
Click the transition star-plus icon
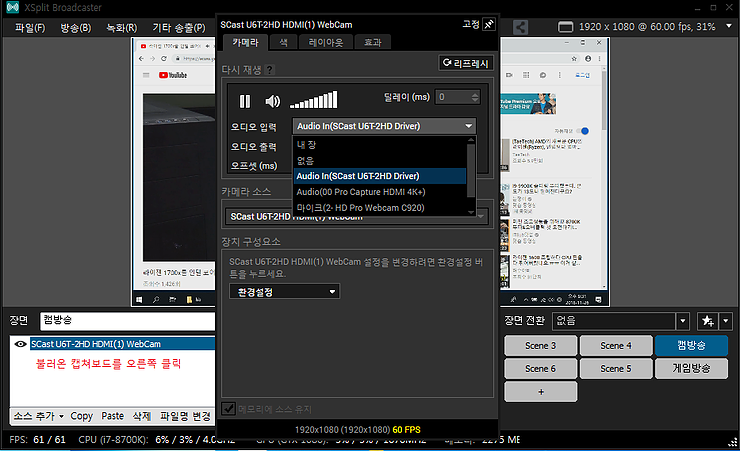pos(707,321)
